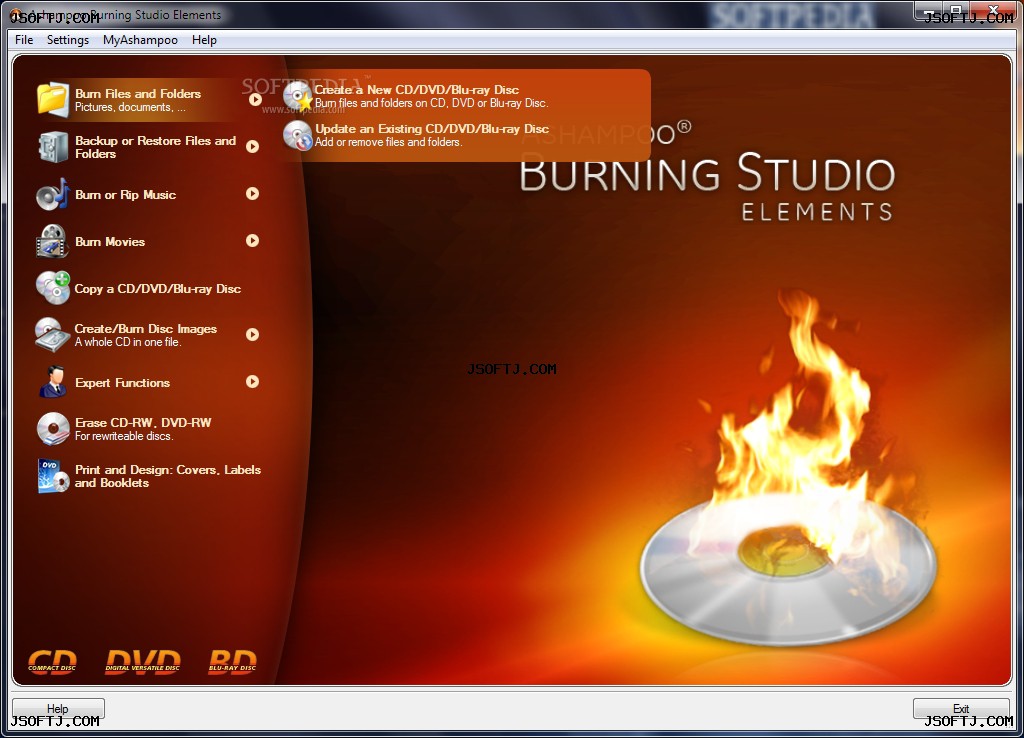Expand the Burn Movies submenu arrow

[253, 240]
